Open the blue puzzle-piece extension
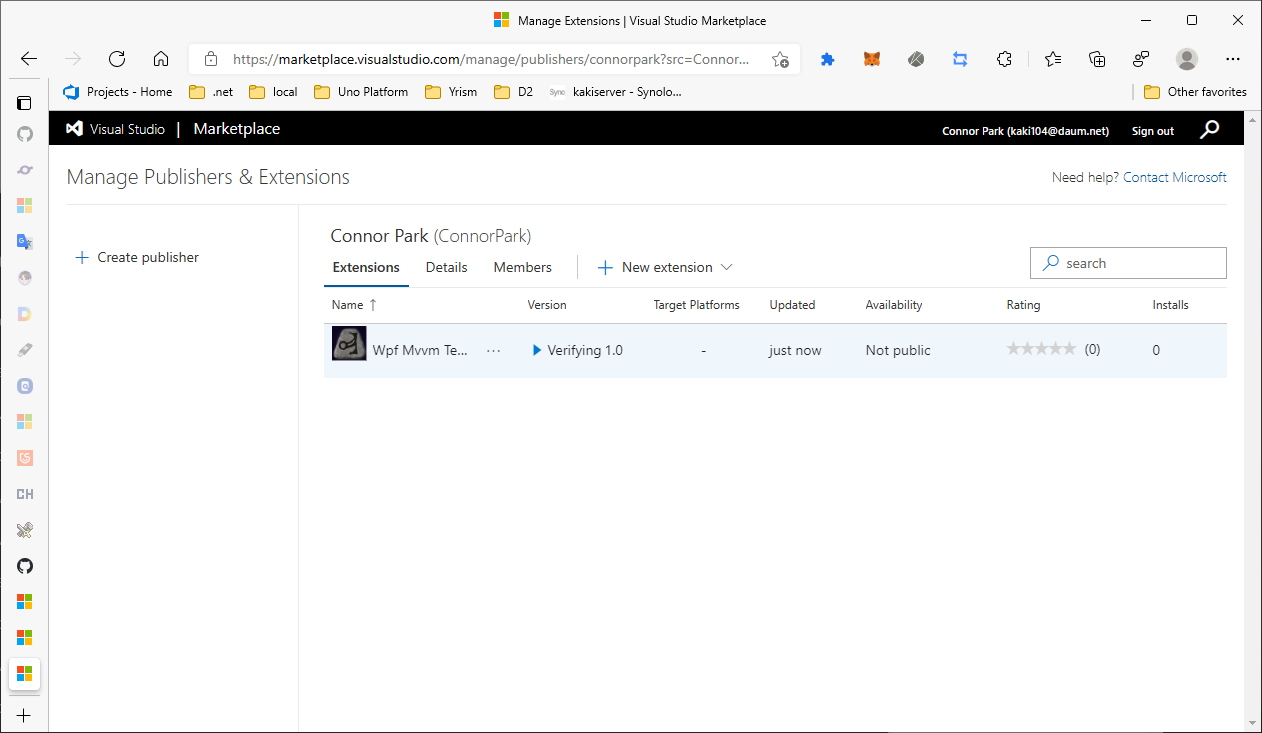 827,59
